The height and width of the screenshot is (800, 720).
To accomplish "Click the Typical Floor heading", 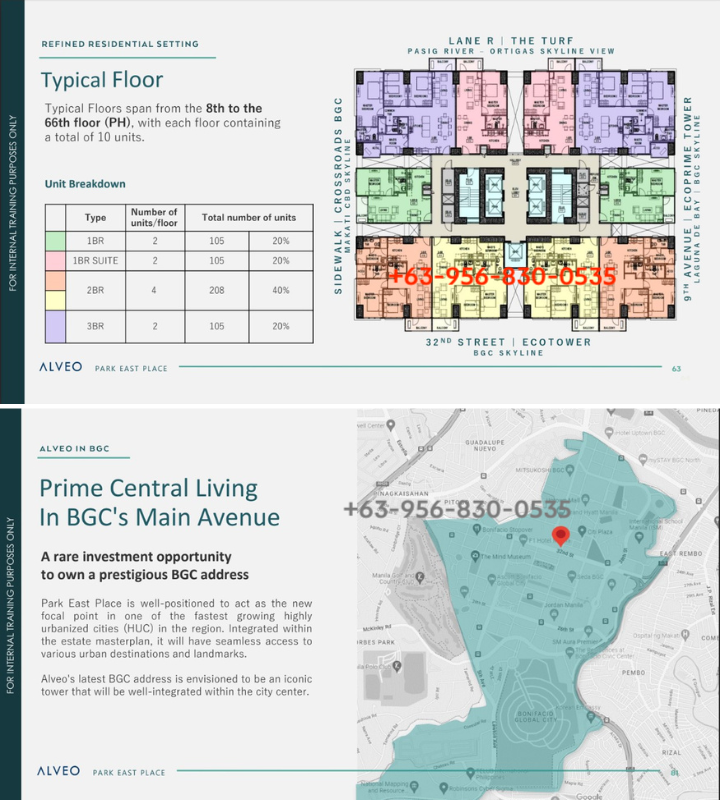I will point(102,80).
